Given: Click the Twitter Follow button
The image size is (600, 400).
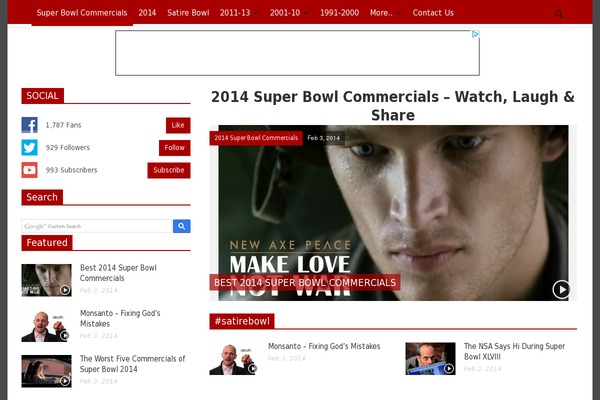Looking at the screenshot, I should pyautogui.click(x=174, y=148).
